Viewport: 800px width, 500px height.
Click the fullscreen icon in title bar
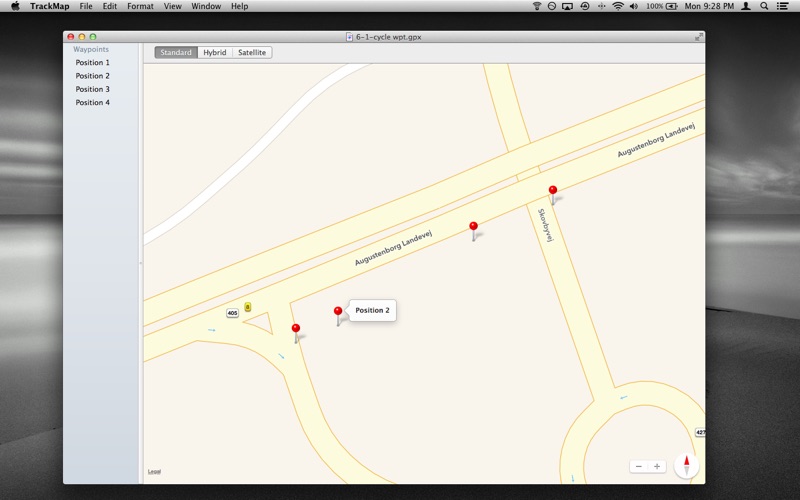pyautogui.click(x=698, y=37)
